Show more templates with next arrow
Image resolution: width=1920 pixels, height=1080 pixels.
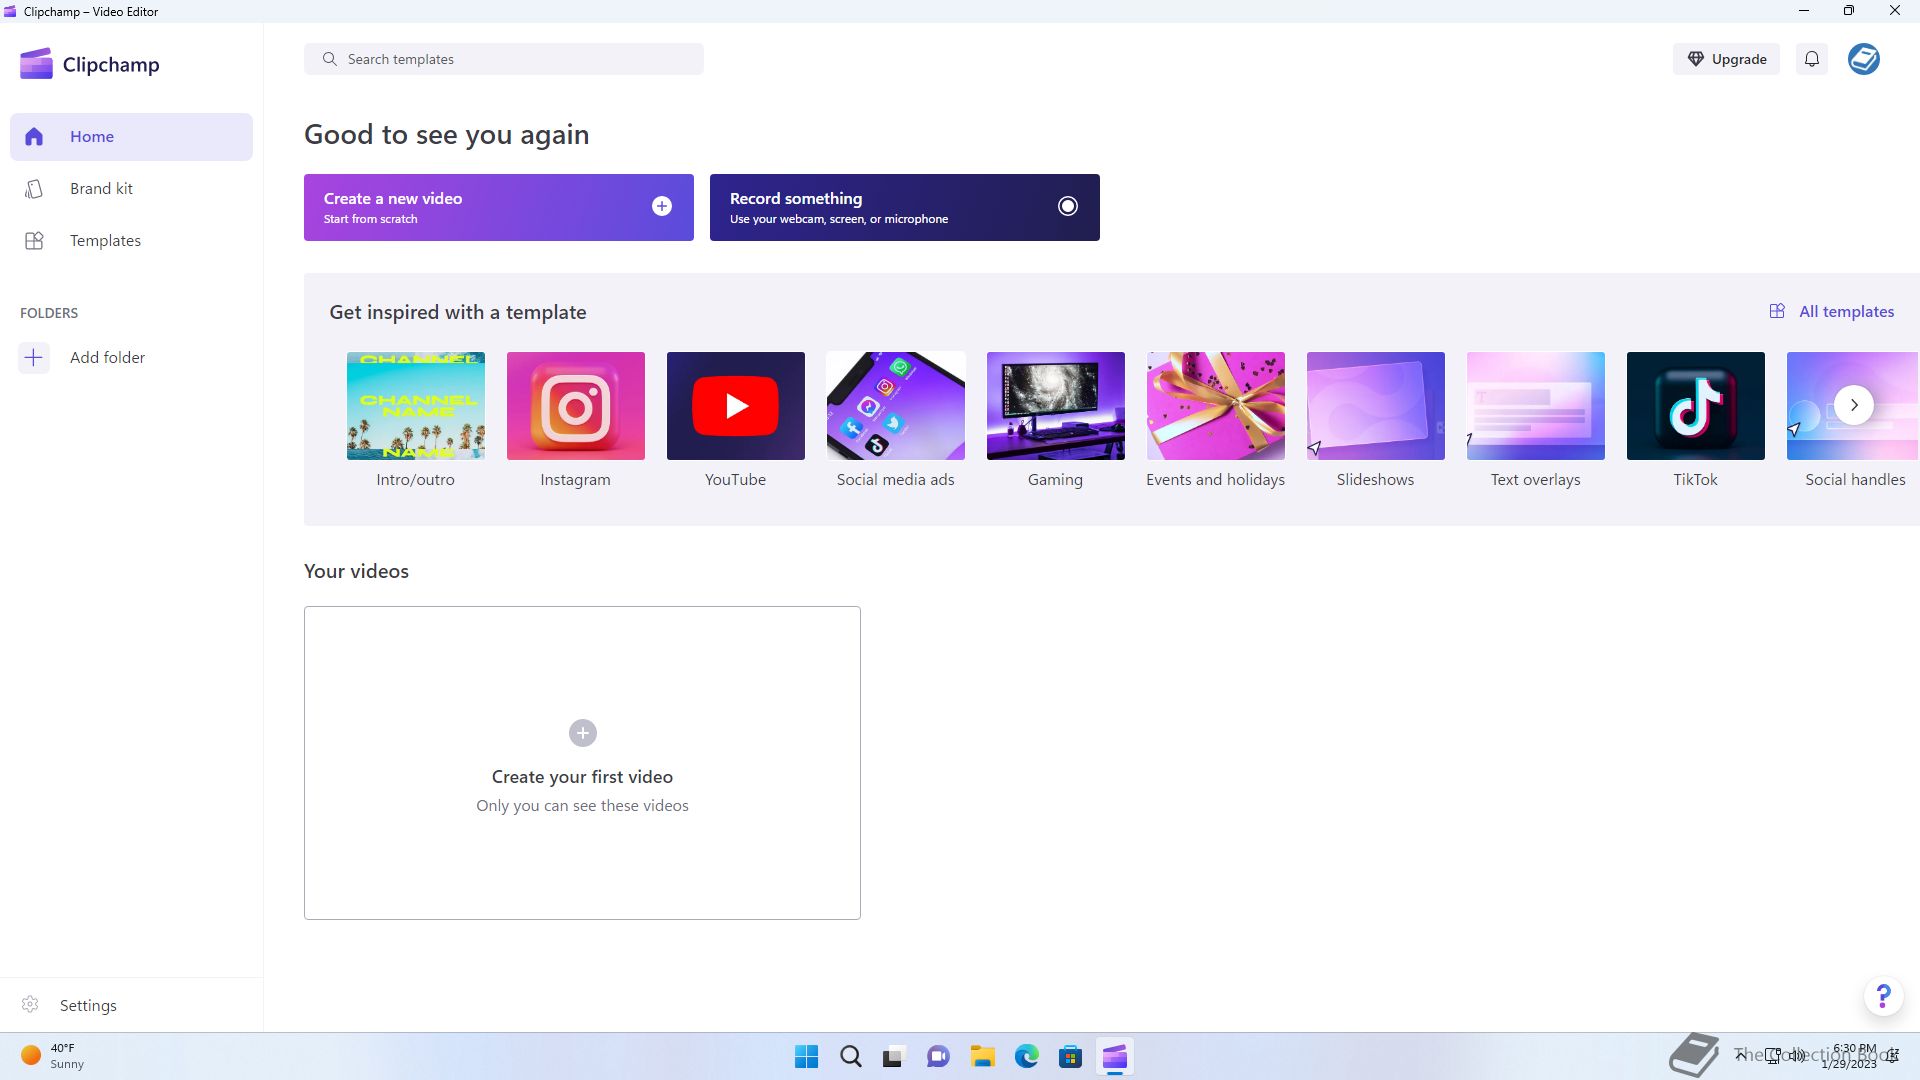click(x=1854, y=406)
